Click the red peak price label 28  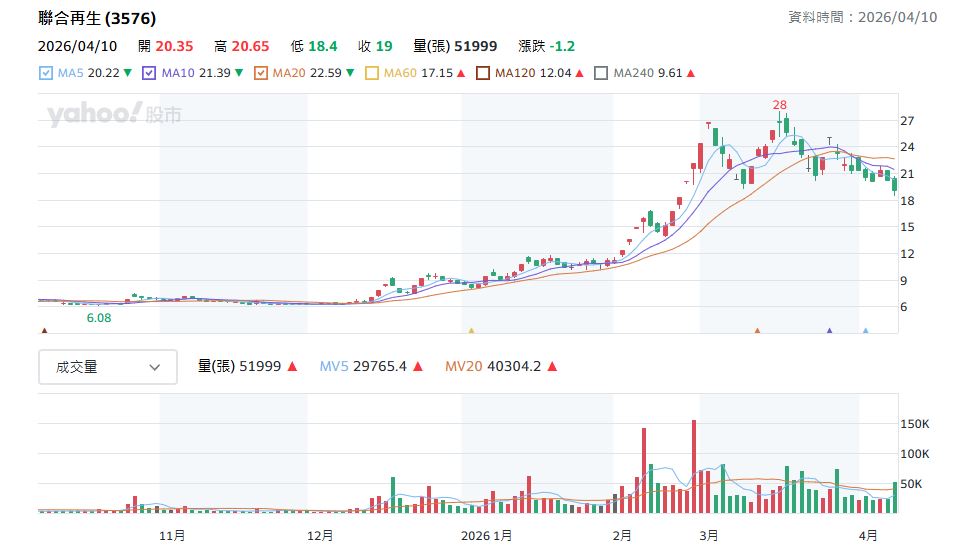click(779, 105)
